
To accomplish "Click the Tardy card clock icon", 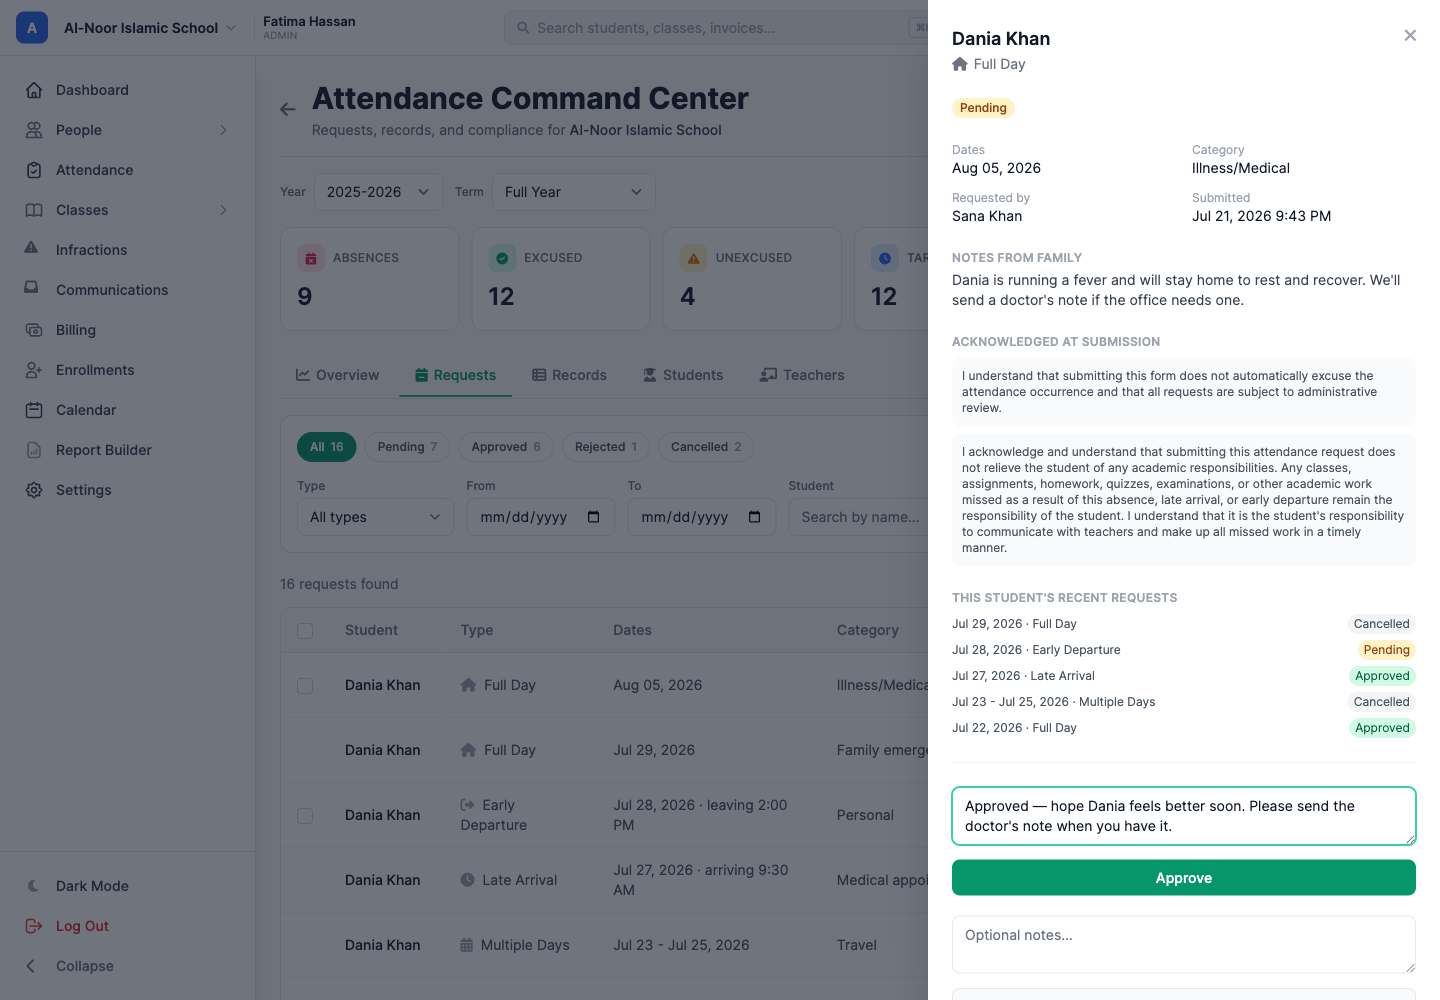I will (885, 258).
